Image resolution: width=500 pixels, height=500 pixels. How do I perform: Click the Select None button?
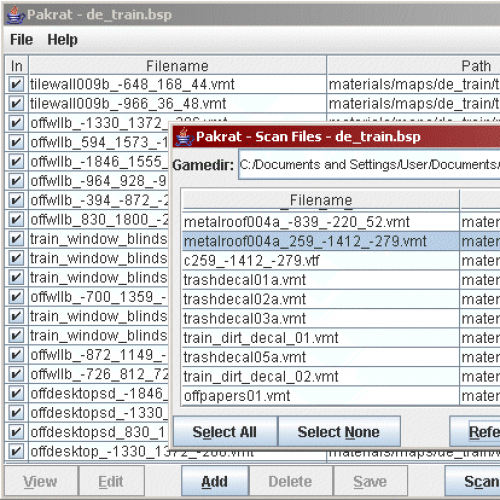(x=339, y=432)
